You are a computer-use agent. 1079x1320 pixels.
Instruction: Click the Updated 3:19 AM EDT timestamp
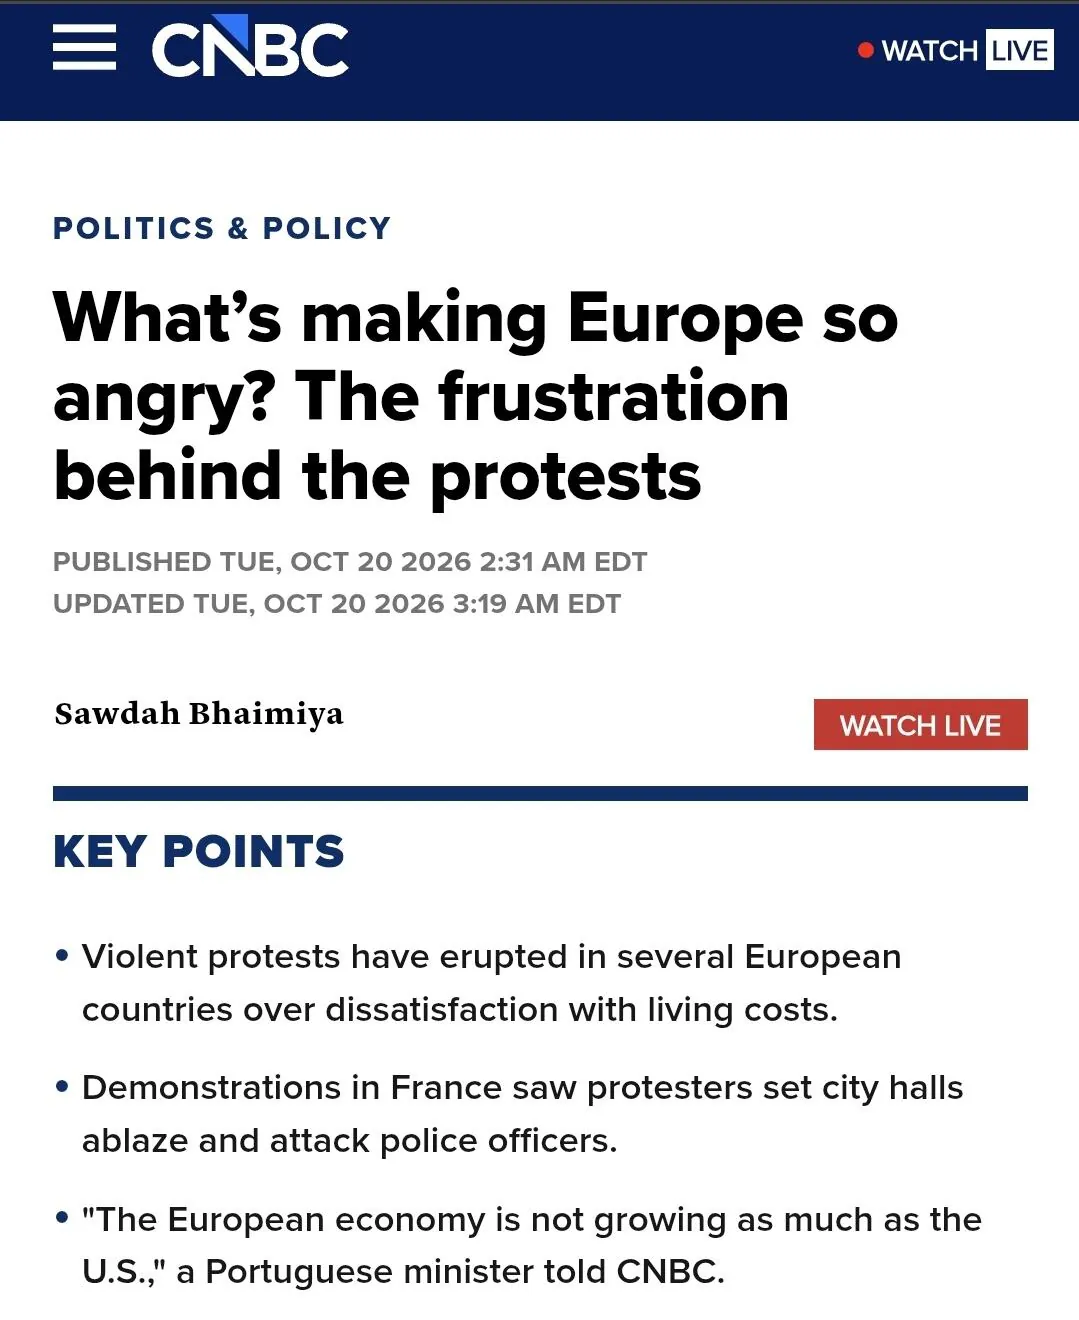click(337, 604)
